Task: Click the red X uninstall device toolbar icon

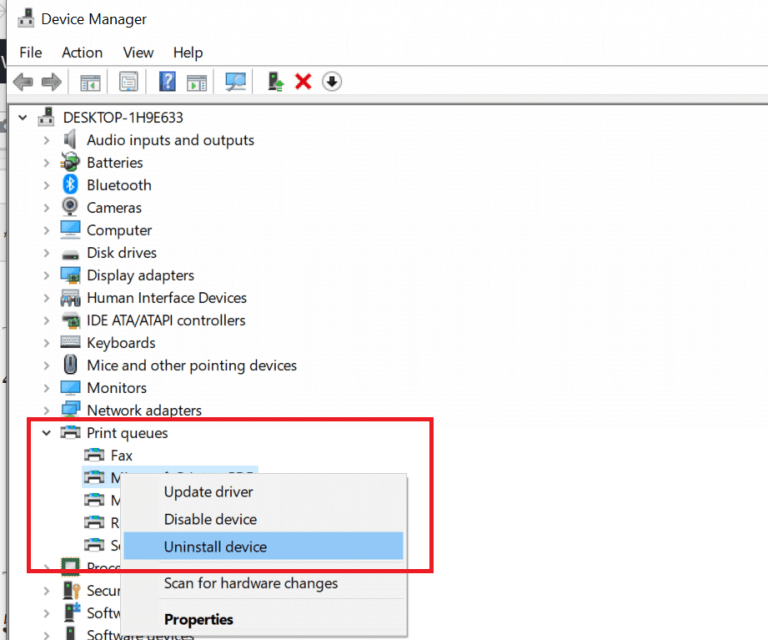Action: click(303, 82)
